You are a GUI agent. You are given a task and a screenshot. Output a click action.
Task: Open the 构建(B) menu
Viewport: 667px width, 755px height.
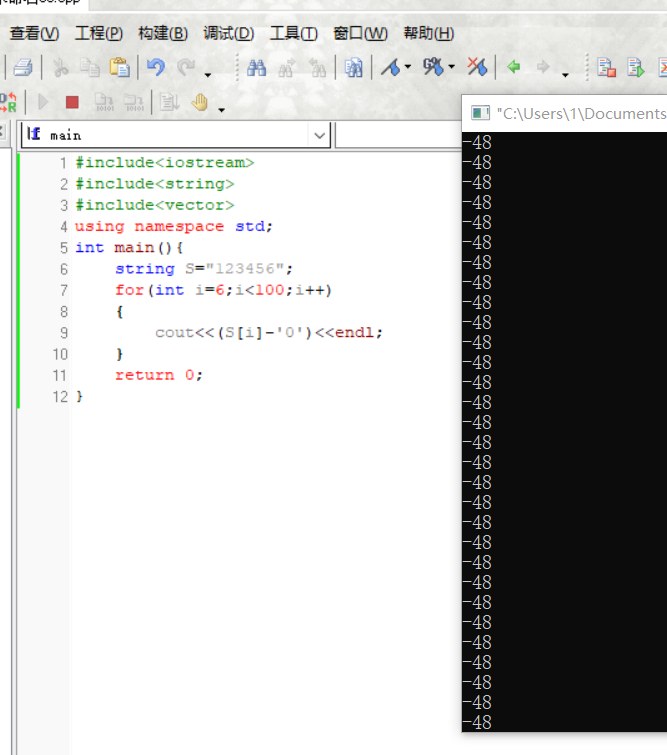pyautogui.click(x=163, y=33)
